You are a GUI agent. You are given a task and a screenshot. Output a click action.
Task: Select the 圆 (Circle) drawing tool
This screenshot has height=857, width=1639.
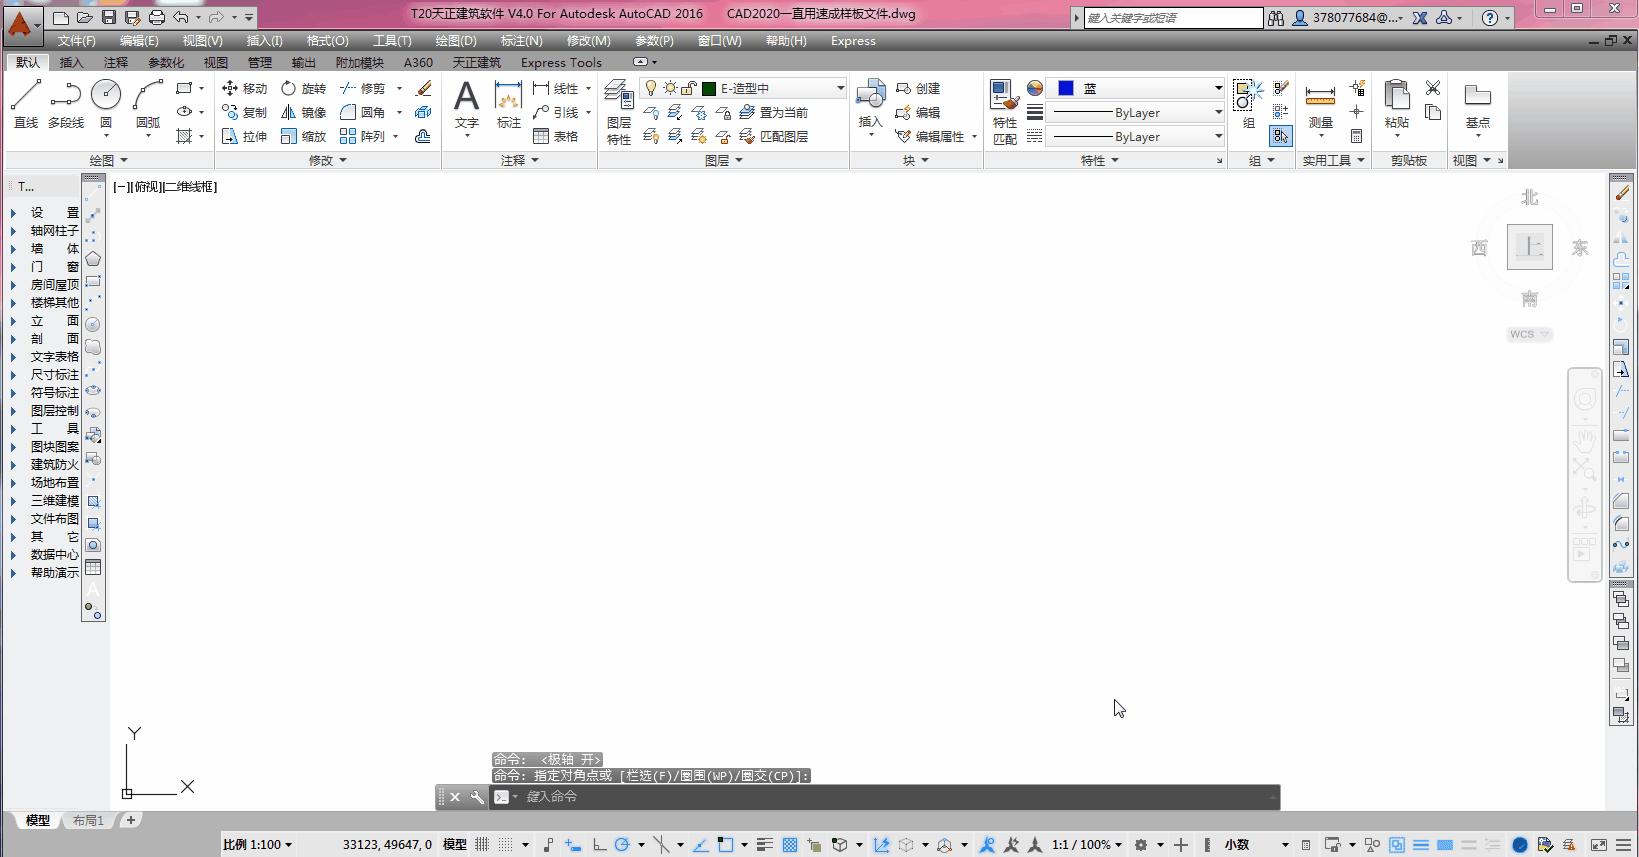(106, 104)
